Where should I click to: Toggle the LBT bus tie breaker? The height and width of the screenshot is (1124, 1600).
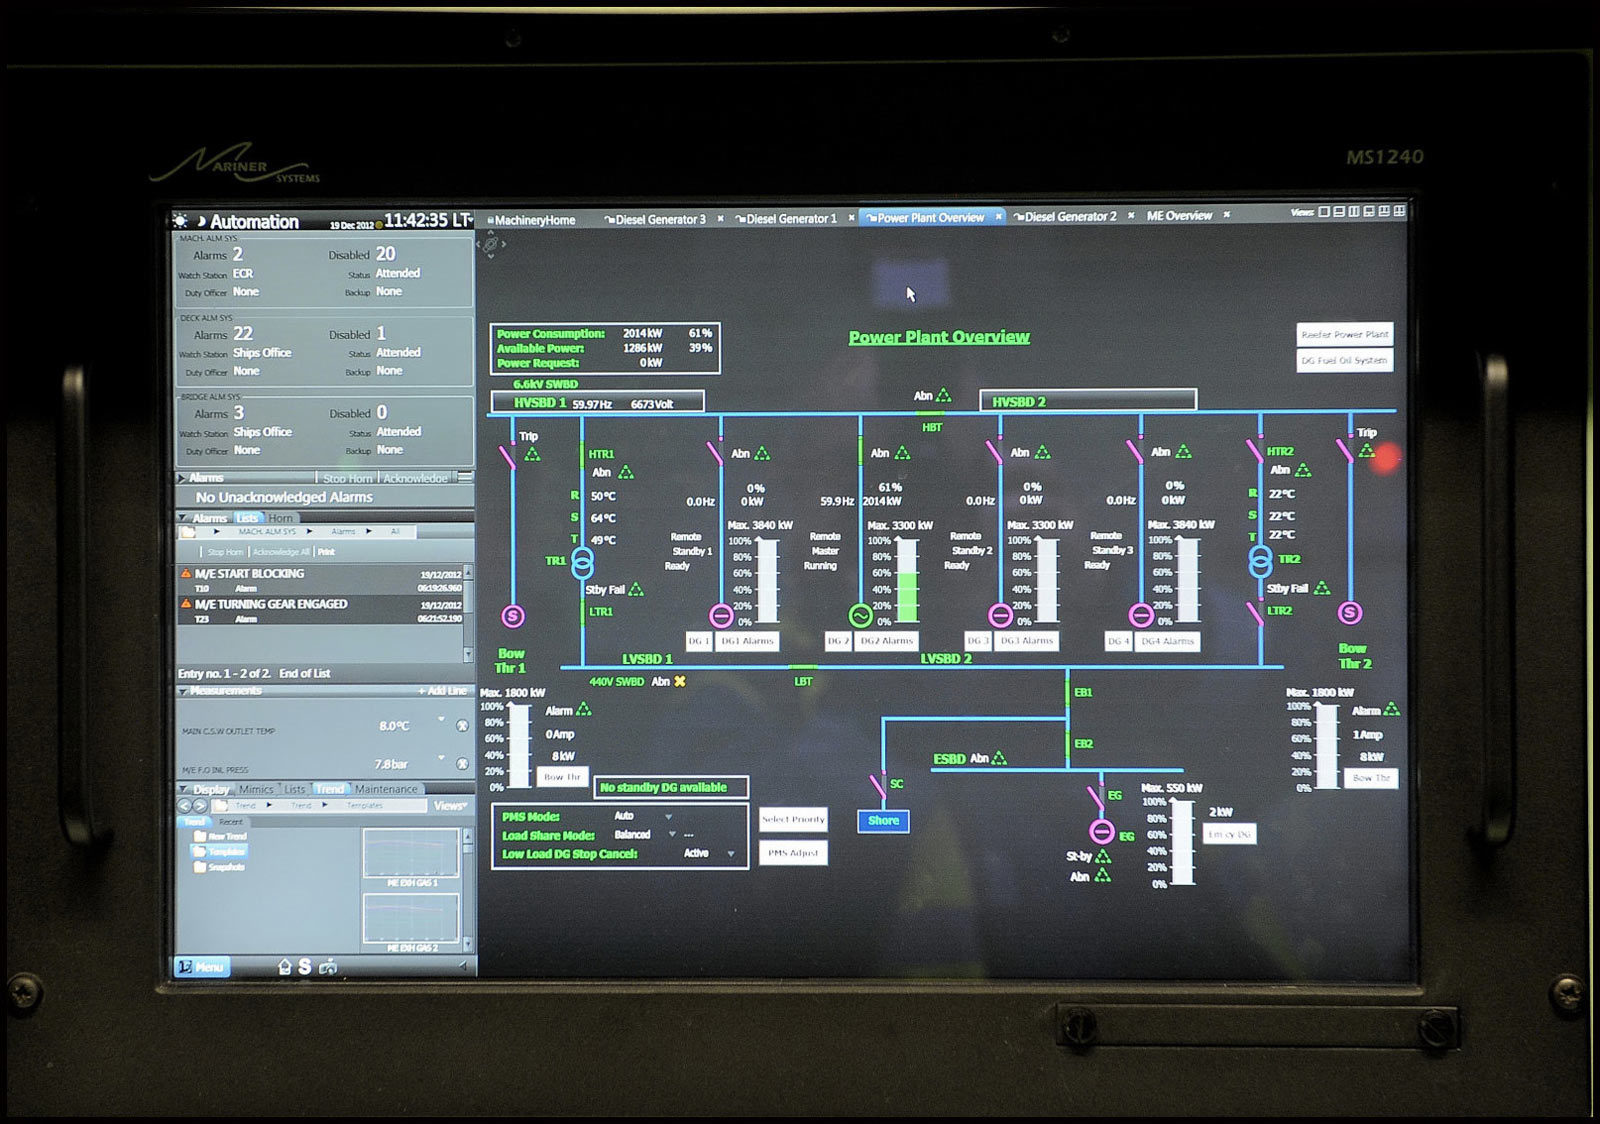point(803,669)
